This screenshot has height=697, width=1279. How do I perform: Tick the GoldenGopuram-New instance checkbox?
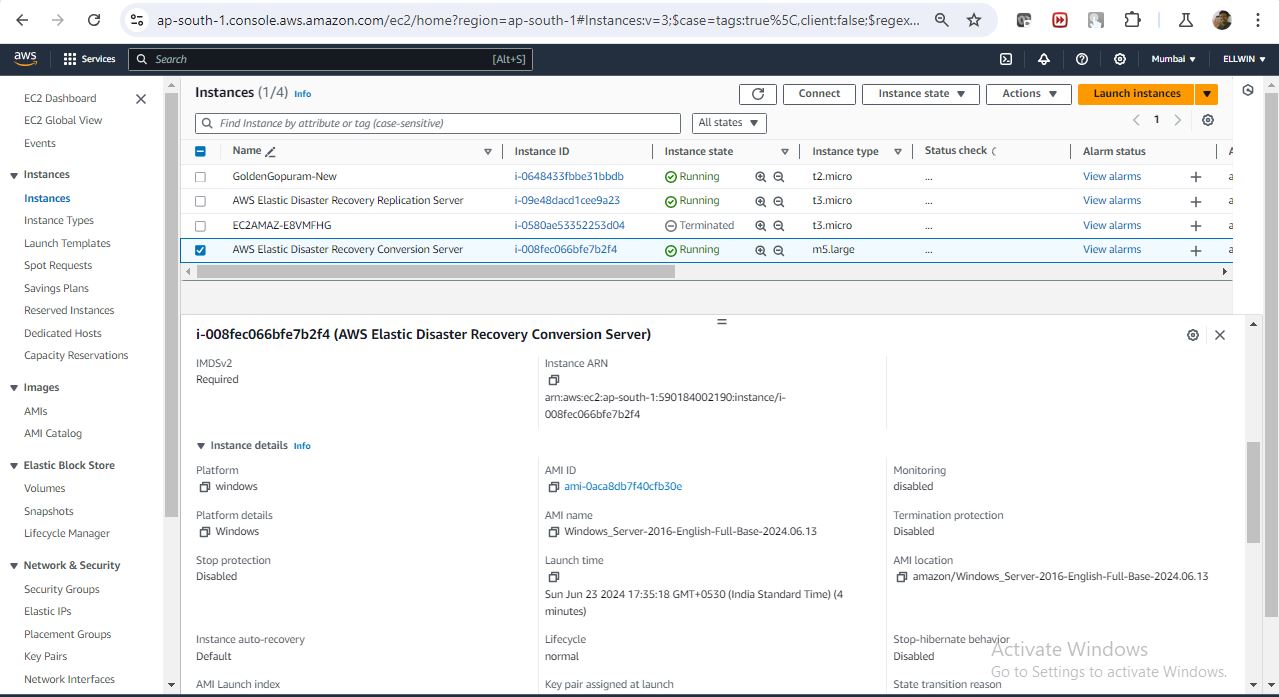[x=200, y=177]
